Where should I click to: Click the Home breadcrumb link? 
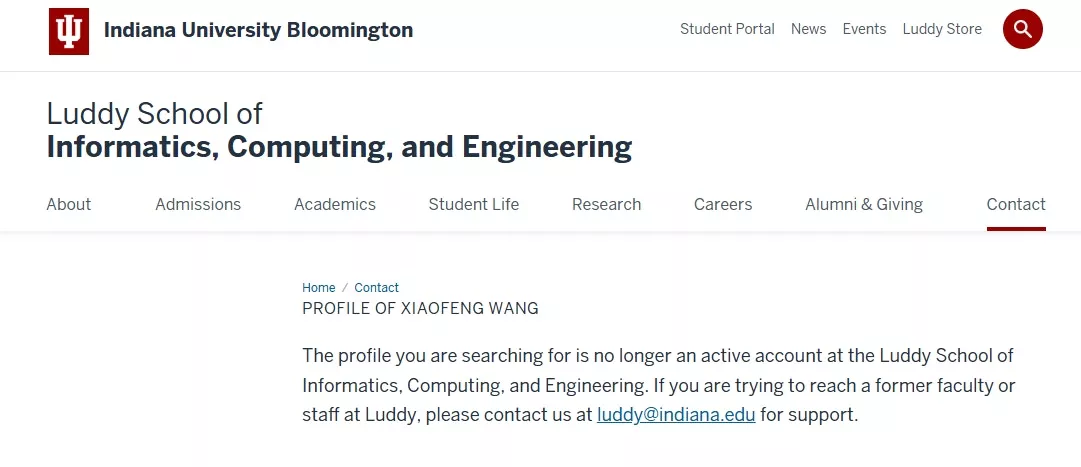click(x=319, y=288)
